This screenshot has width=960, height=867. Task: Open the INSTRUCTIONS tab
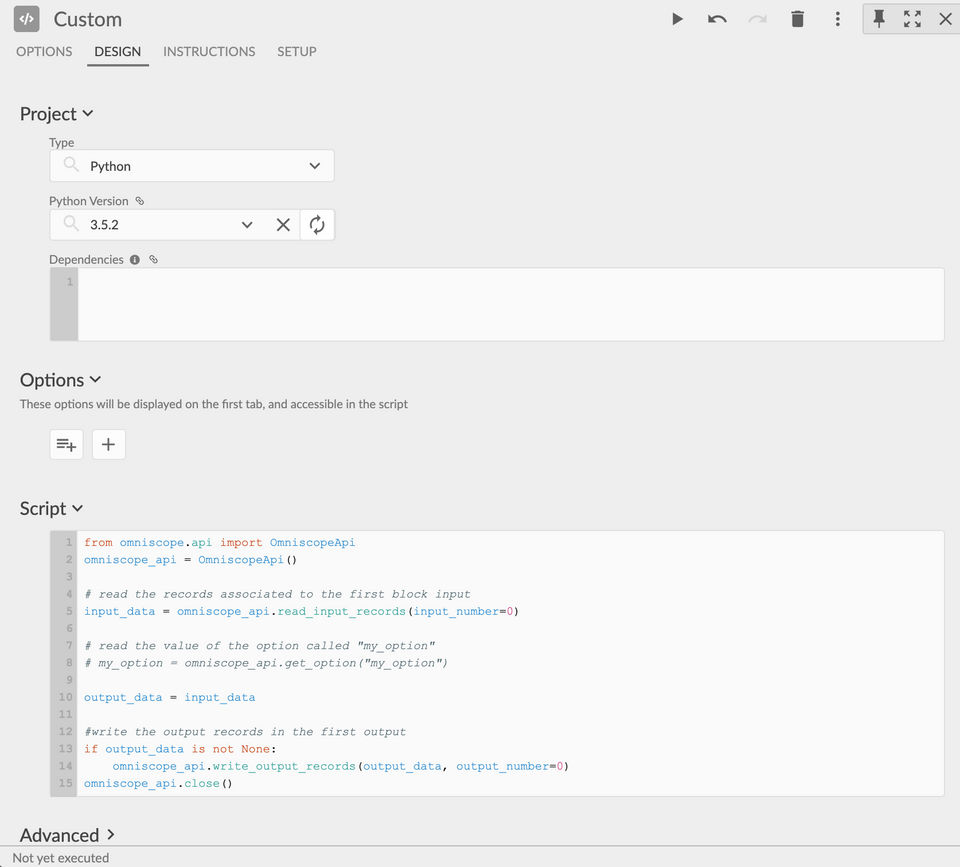point(209,51)
